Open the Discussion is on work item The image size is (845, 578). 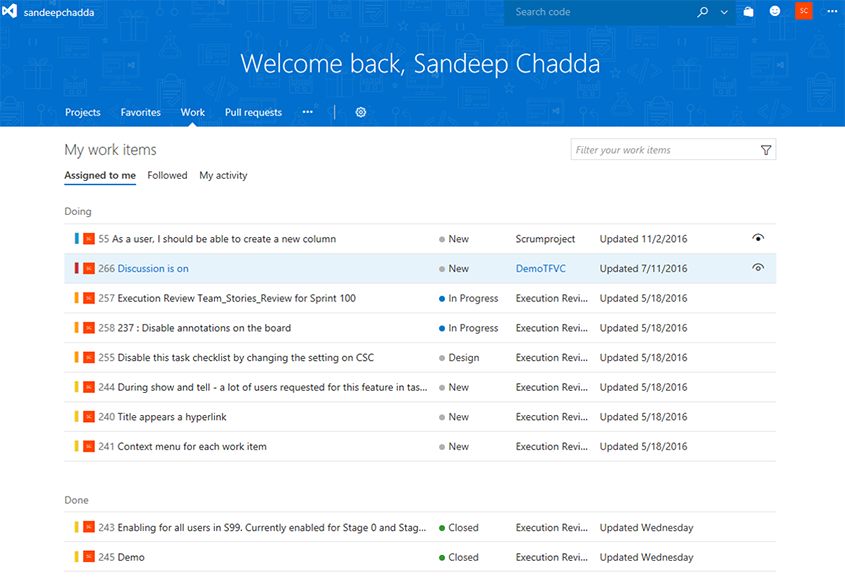point(153,268)
